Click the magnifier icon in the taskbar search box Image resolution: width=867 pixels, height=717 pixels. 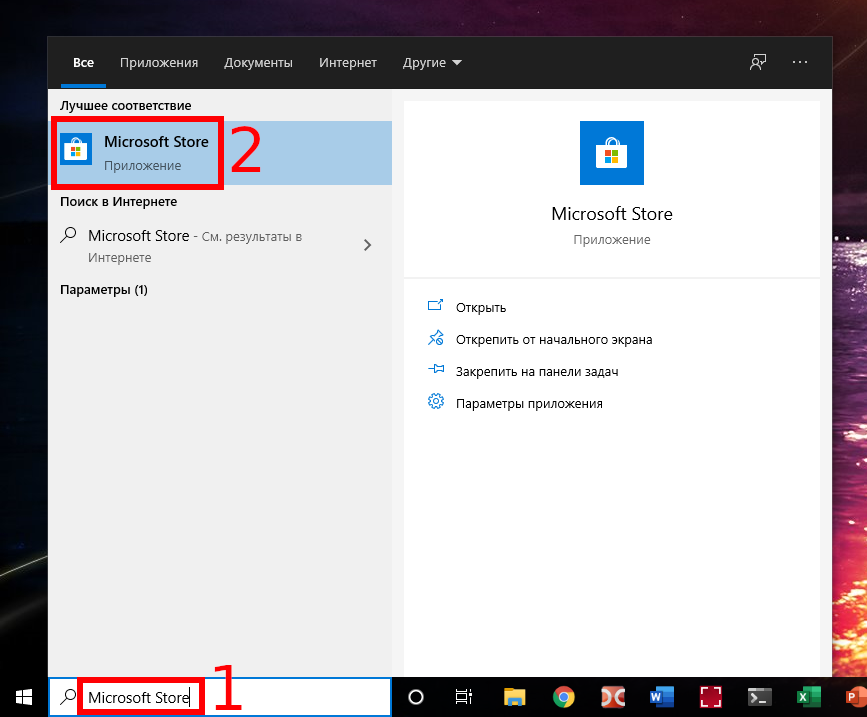coord(68,697)
